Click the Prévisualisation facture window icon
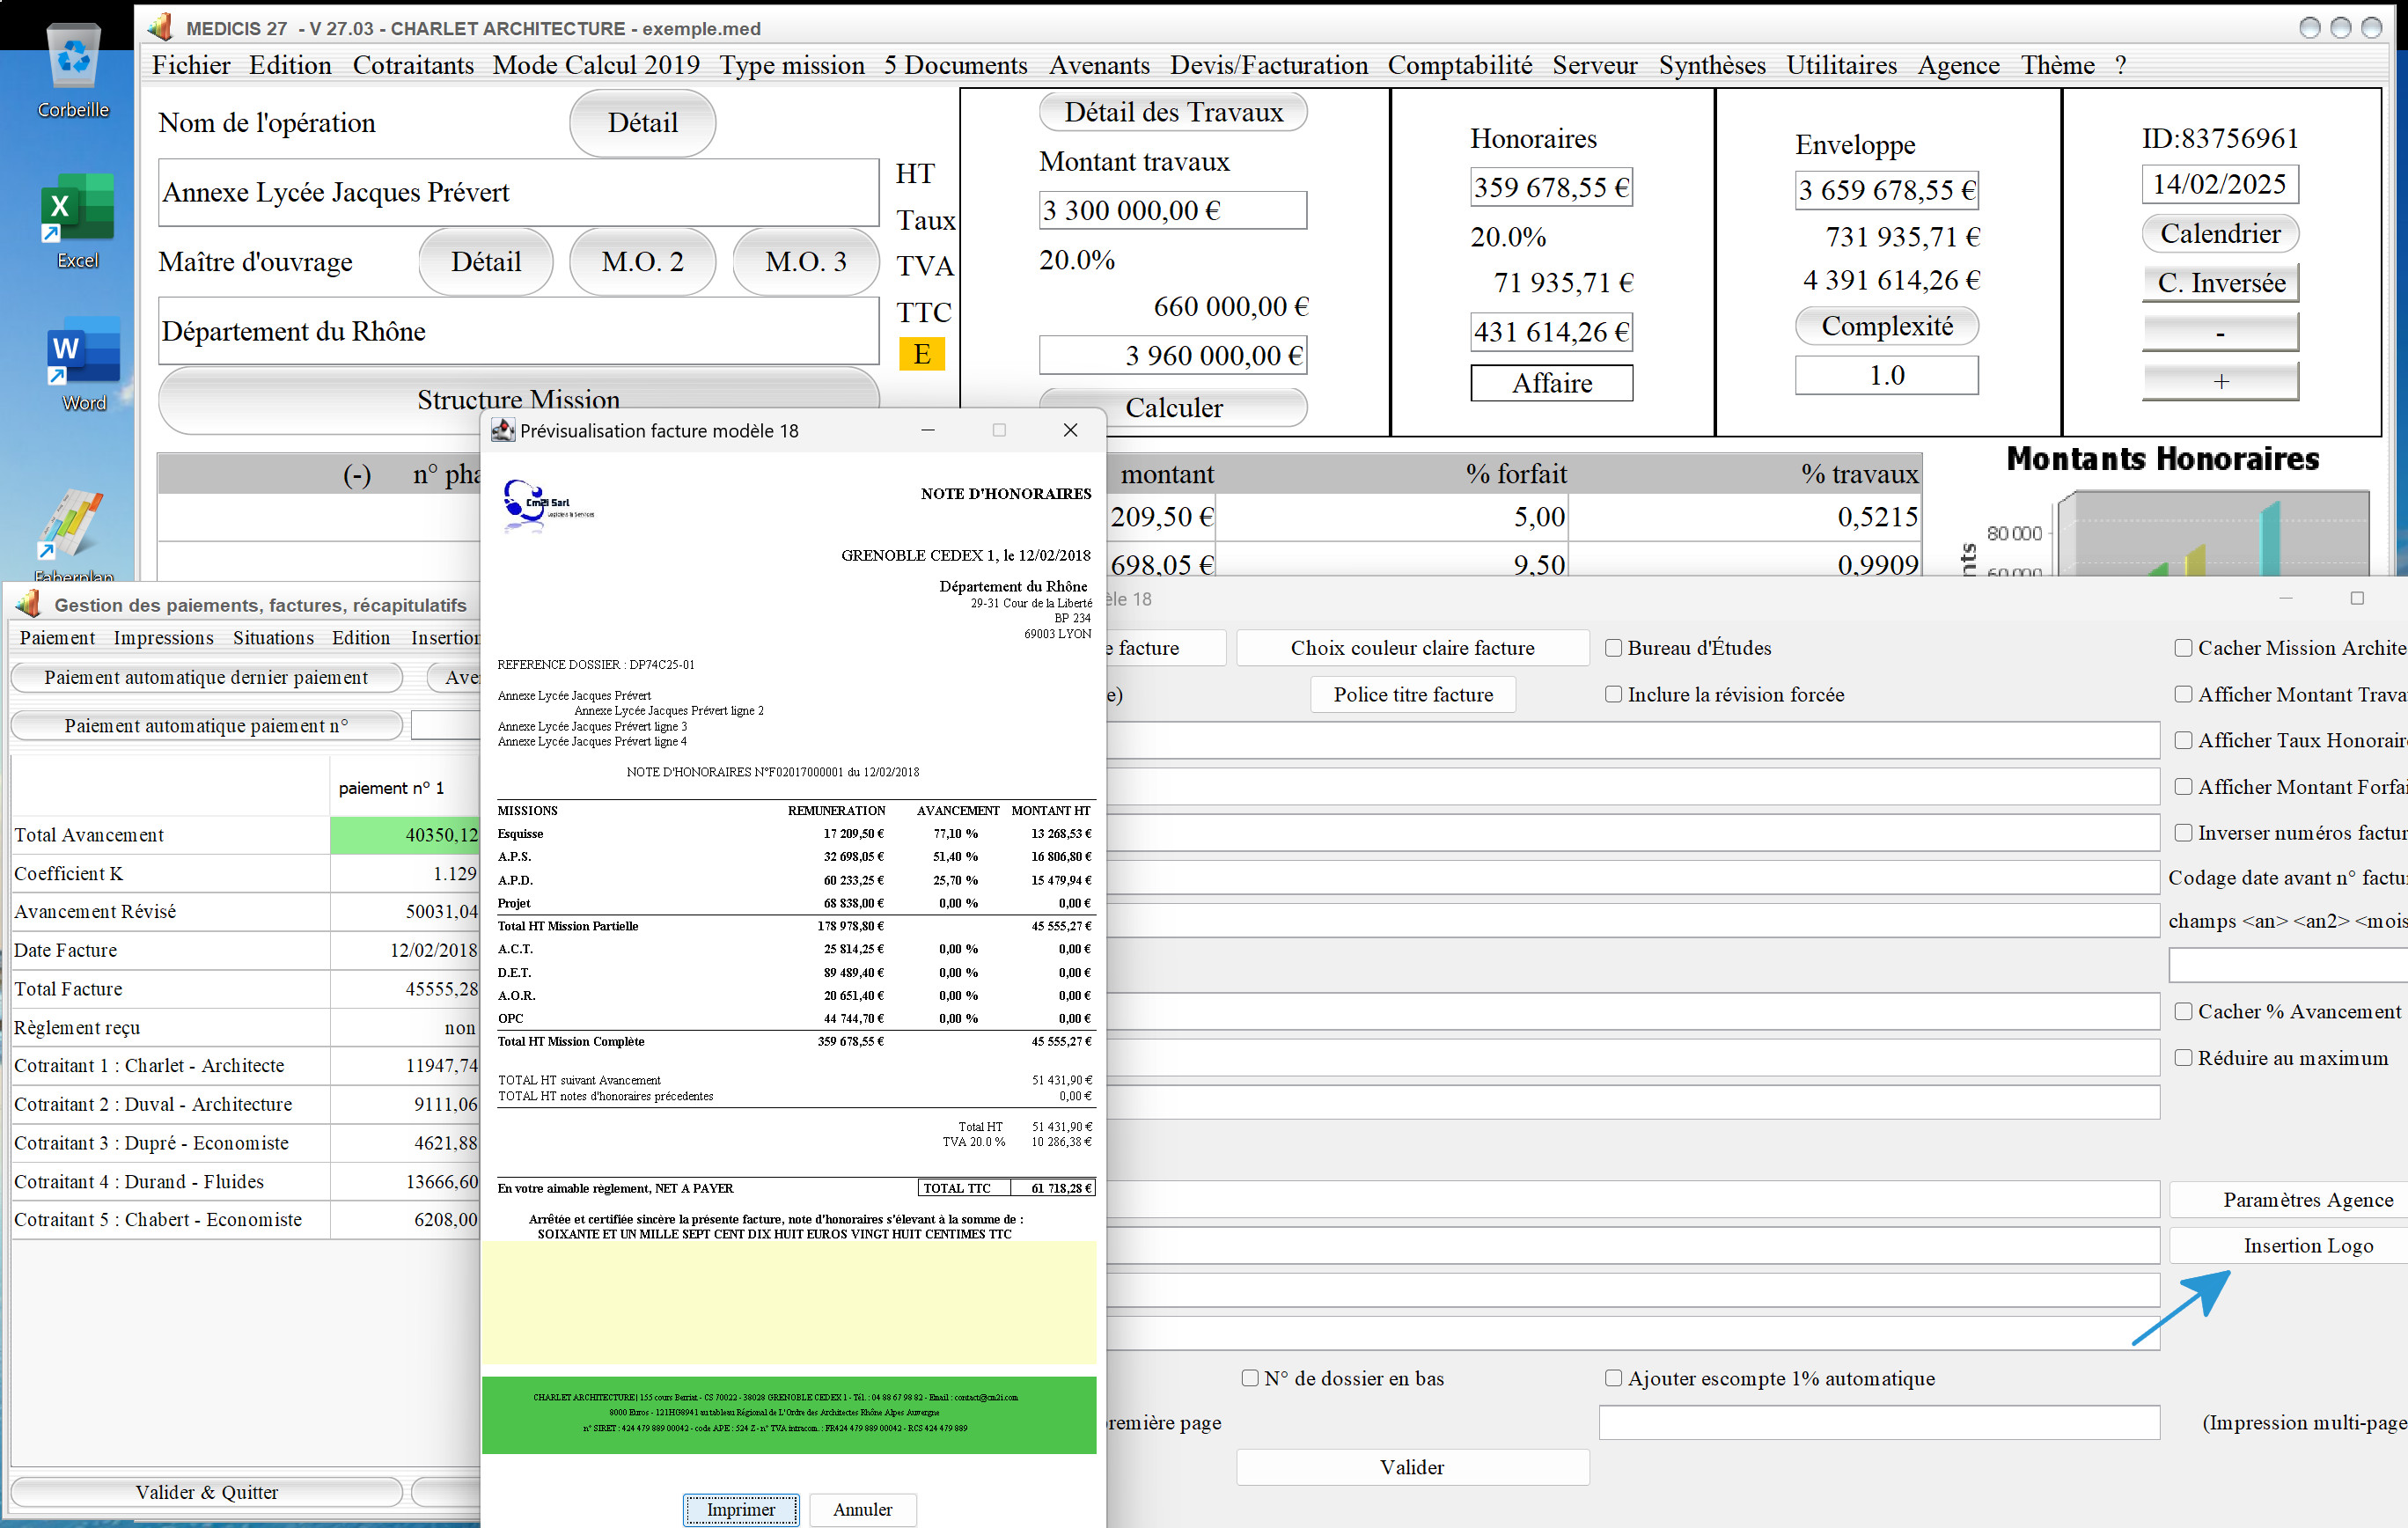Screen dimensions: 2408x1528 [502, 430]
